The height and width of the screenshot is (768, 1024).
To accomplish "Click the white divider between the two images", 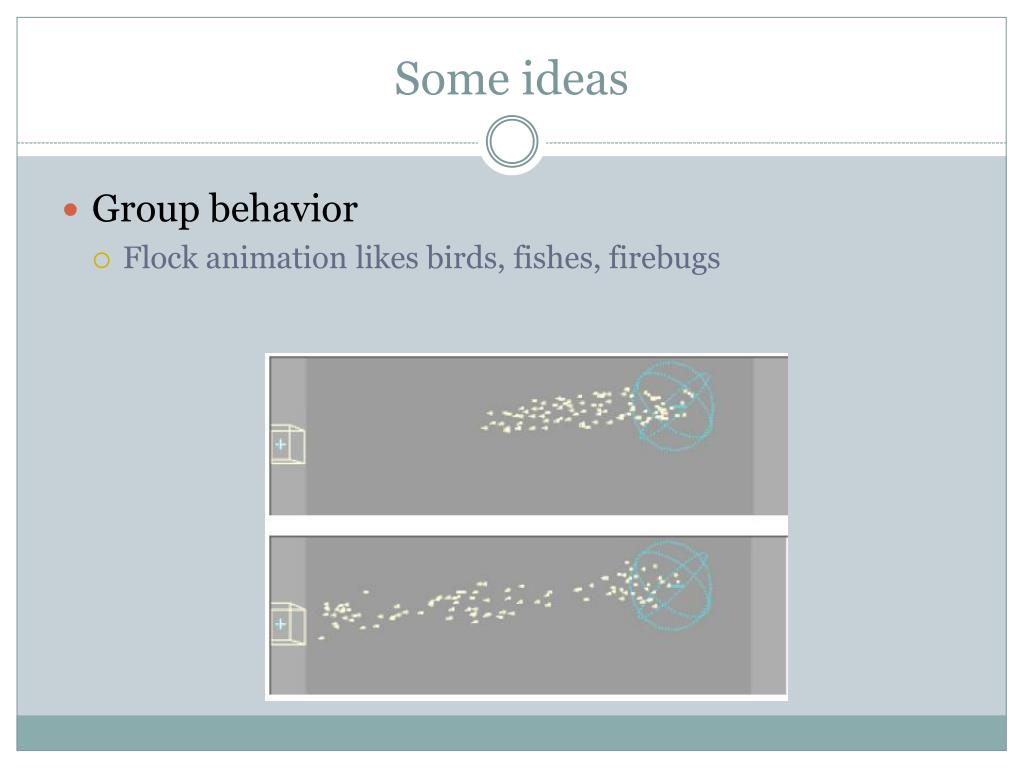I will pos(526,526).
